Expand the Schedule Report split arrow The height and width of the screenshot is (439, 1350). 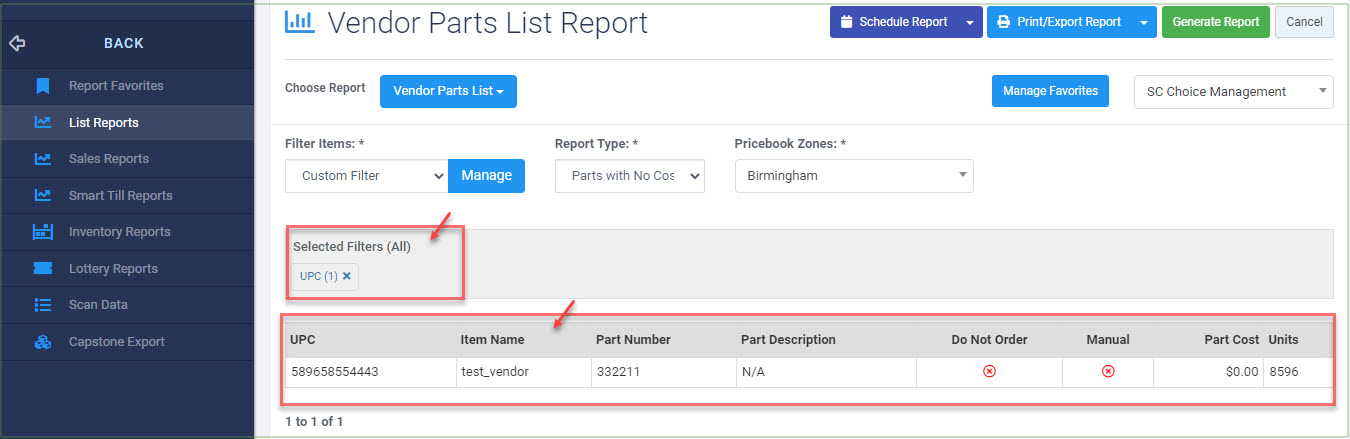coord(969,22)
